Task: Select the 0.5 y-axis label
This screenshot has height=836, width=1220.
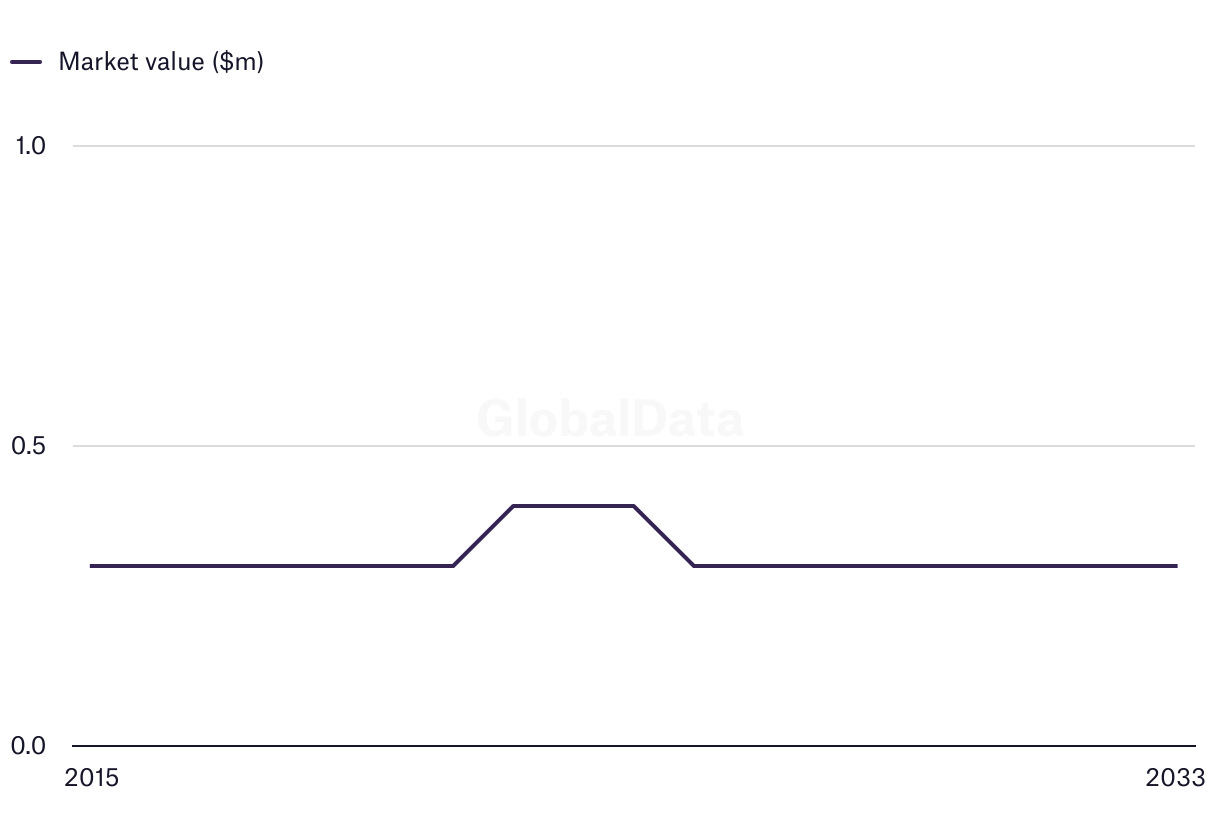Action: coord(29,446)
